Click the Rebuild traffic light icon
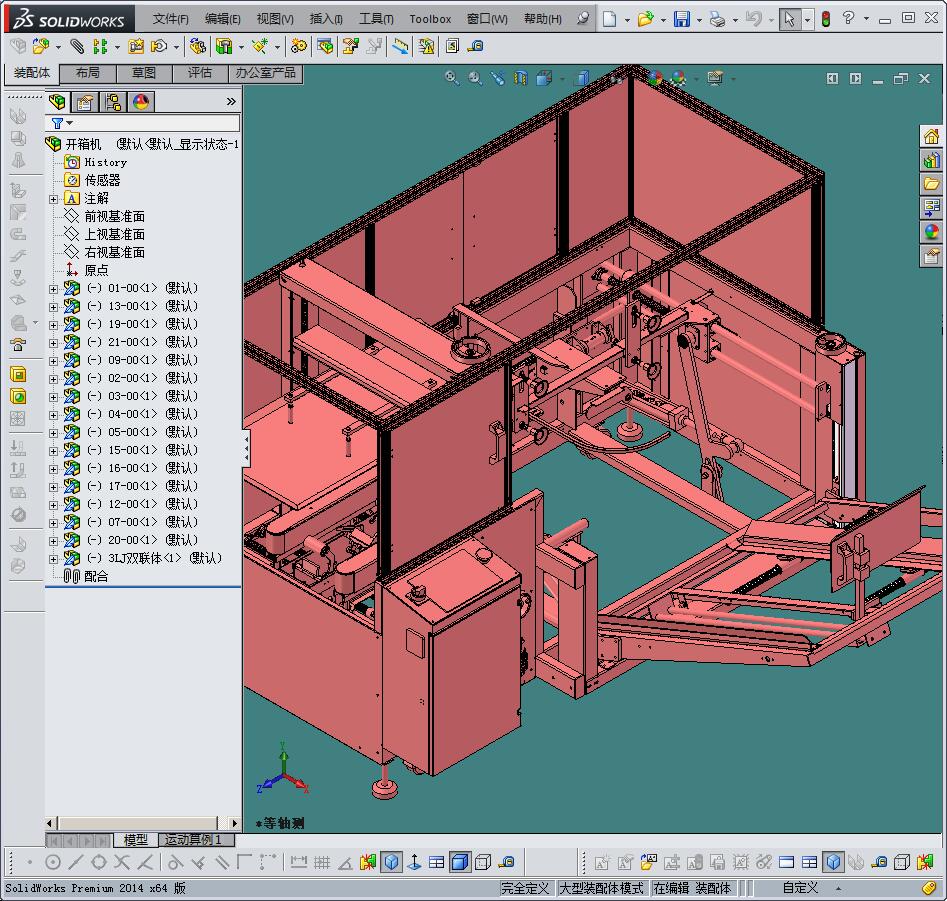 click(x=825, y=19)
